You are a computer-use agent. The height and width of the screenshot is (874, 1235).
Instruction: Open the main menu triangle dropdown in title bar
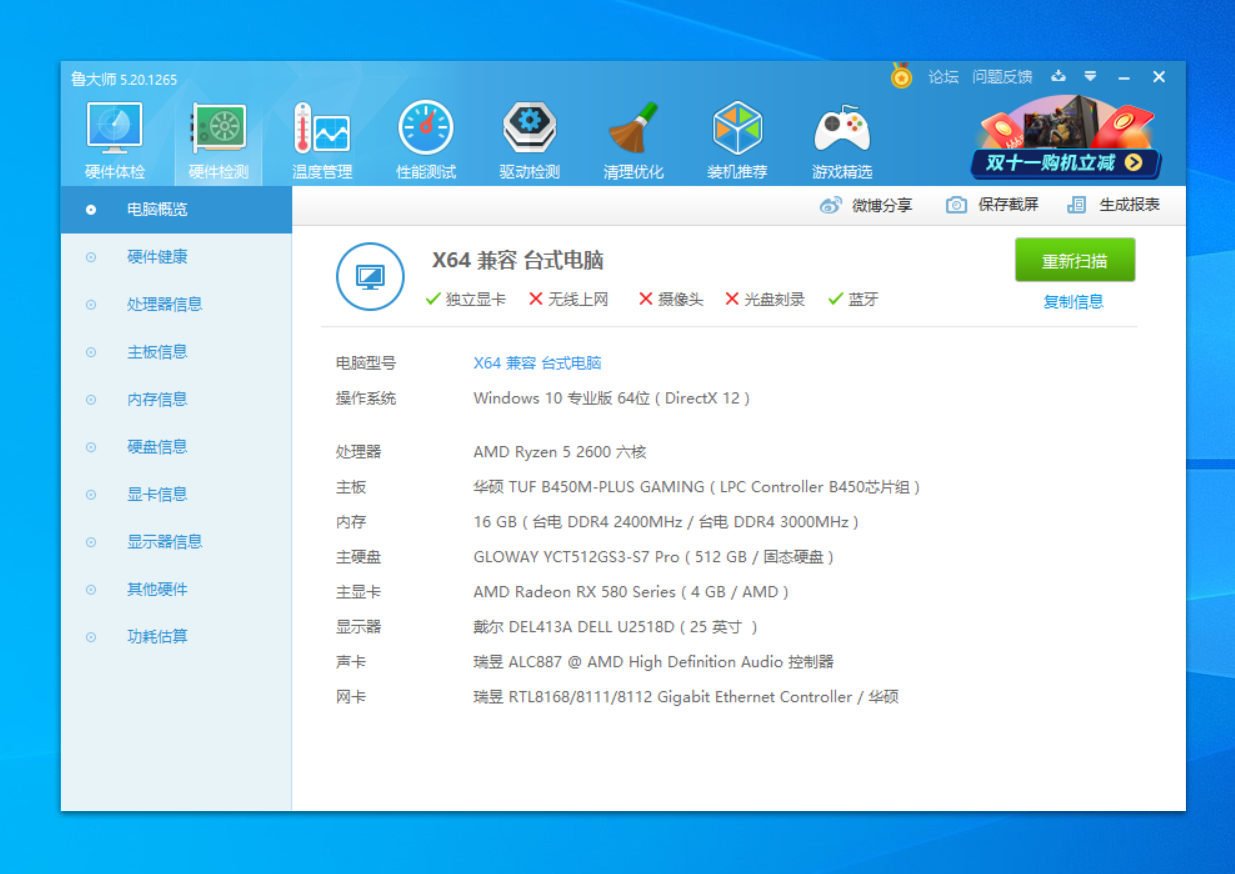pos(1090,76)
